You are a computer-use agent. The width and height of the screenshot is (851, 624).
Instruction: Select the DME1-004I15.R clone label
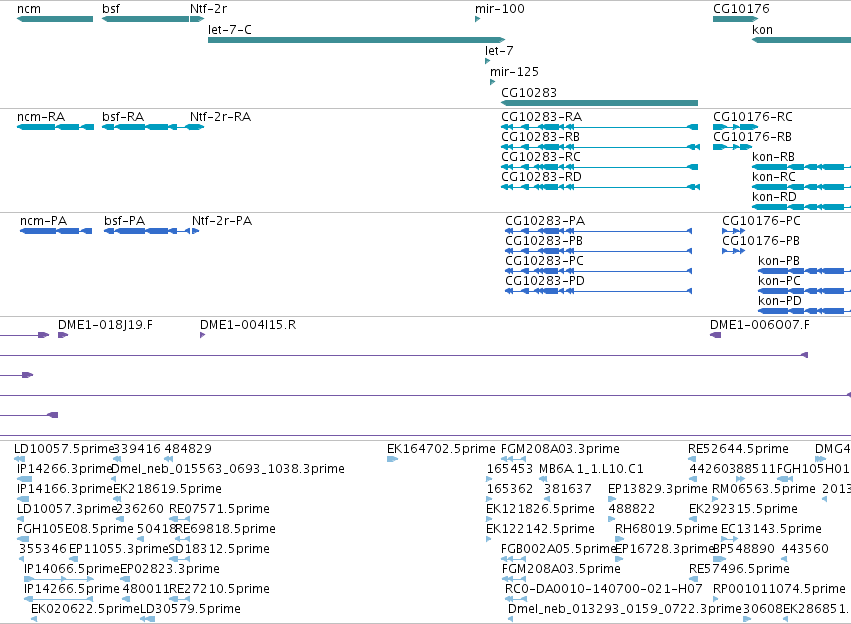[x=248, y=325]
